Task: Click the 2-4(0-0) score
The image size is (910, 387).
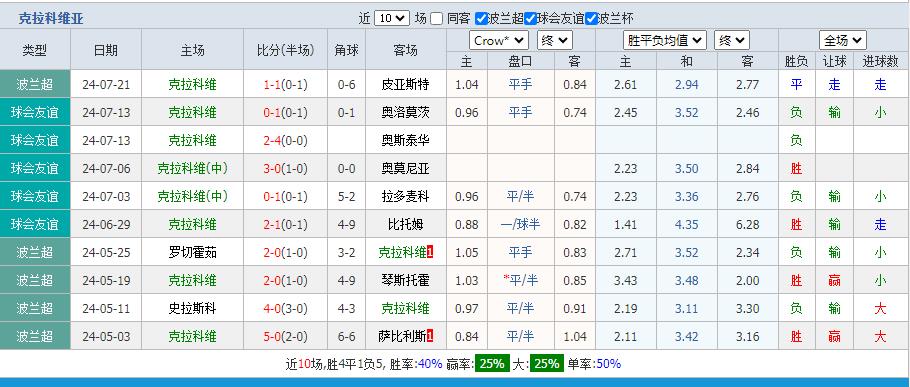Action: pyautogui.click(x=285, y=140)
